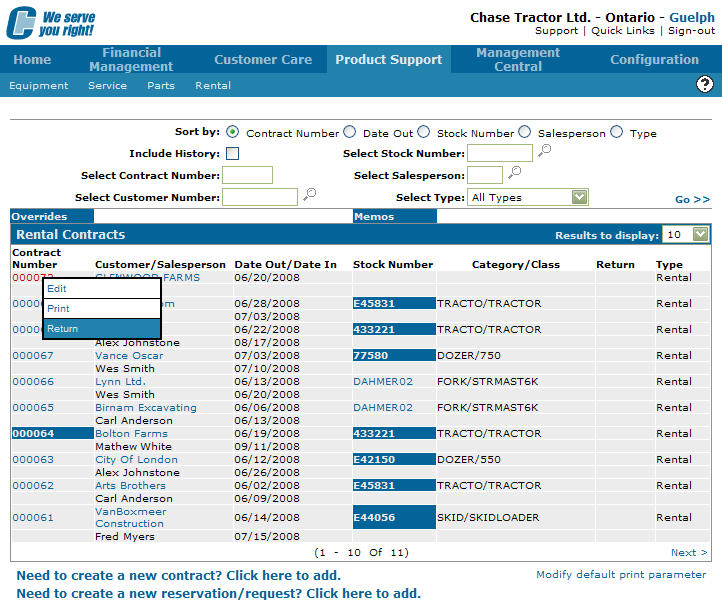Sort by Type radio button
722x604 pixels.
pyautogui.click(x=617, y=132)
